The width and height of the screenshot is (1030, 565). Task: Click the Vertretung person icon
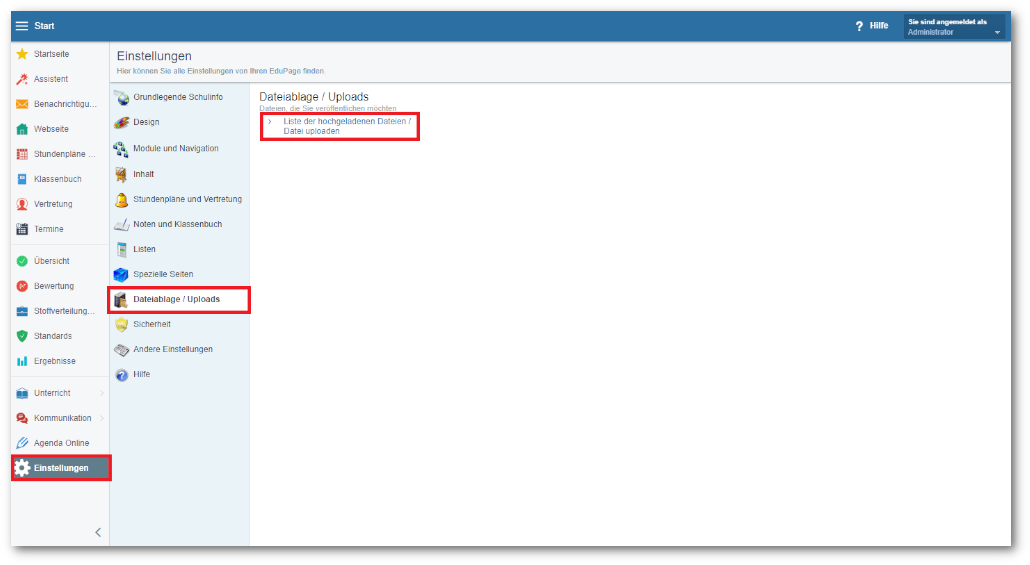click(22, 204)
